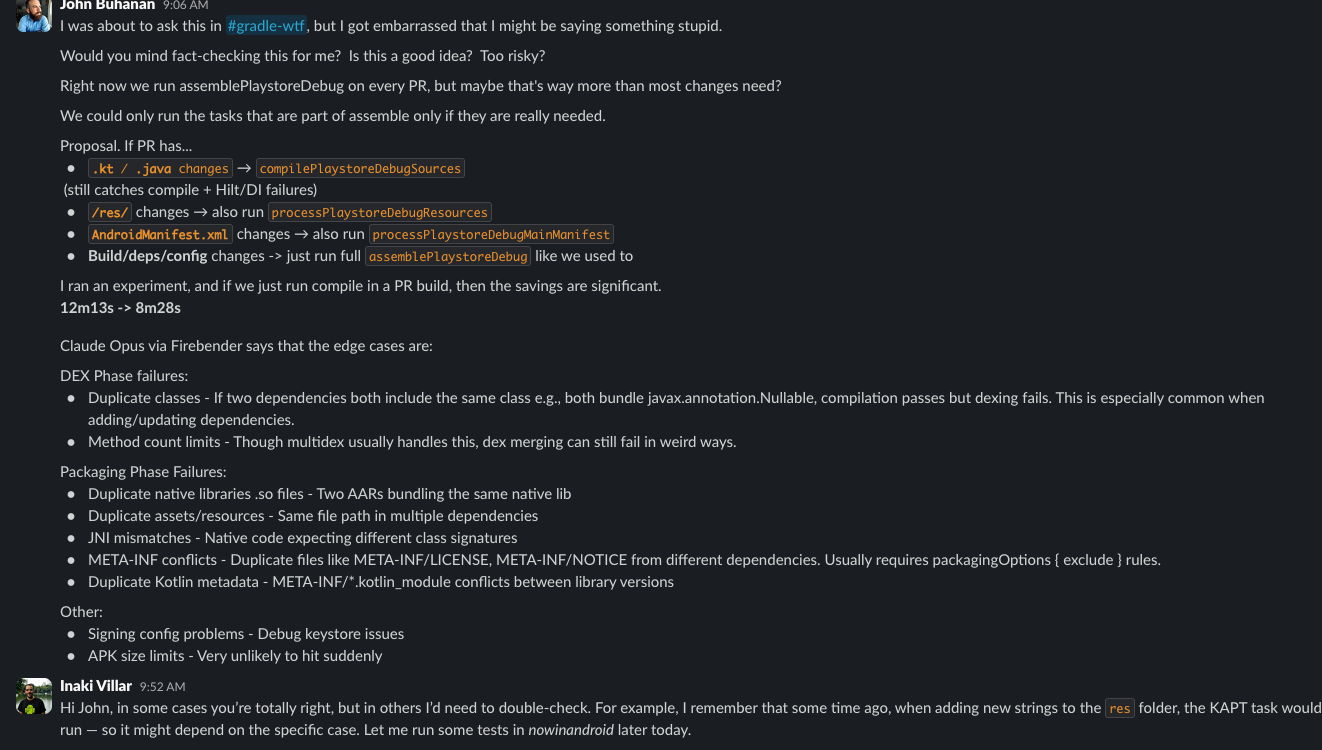This screenshot has height=750, width=1322.
Task: Open Inaki Villar's profile from sender name
Action: click(96, 686)
